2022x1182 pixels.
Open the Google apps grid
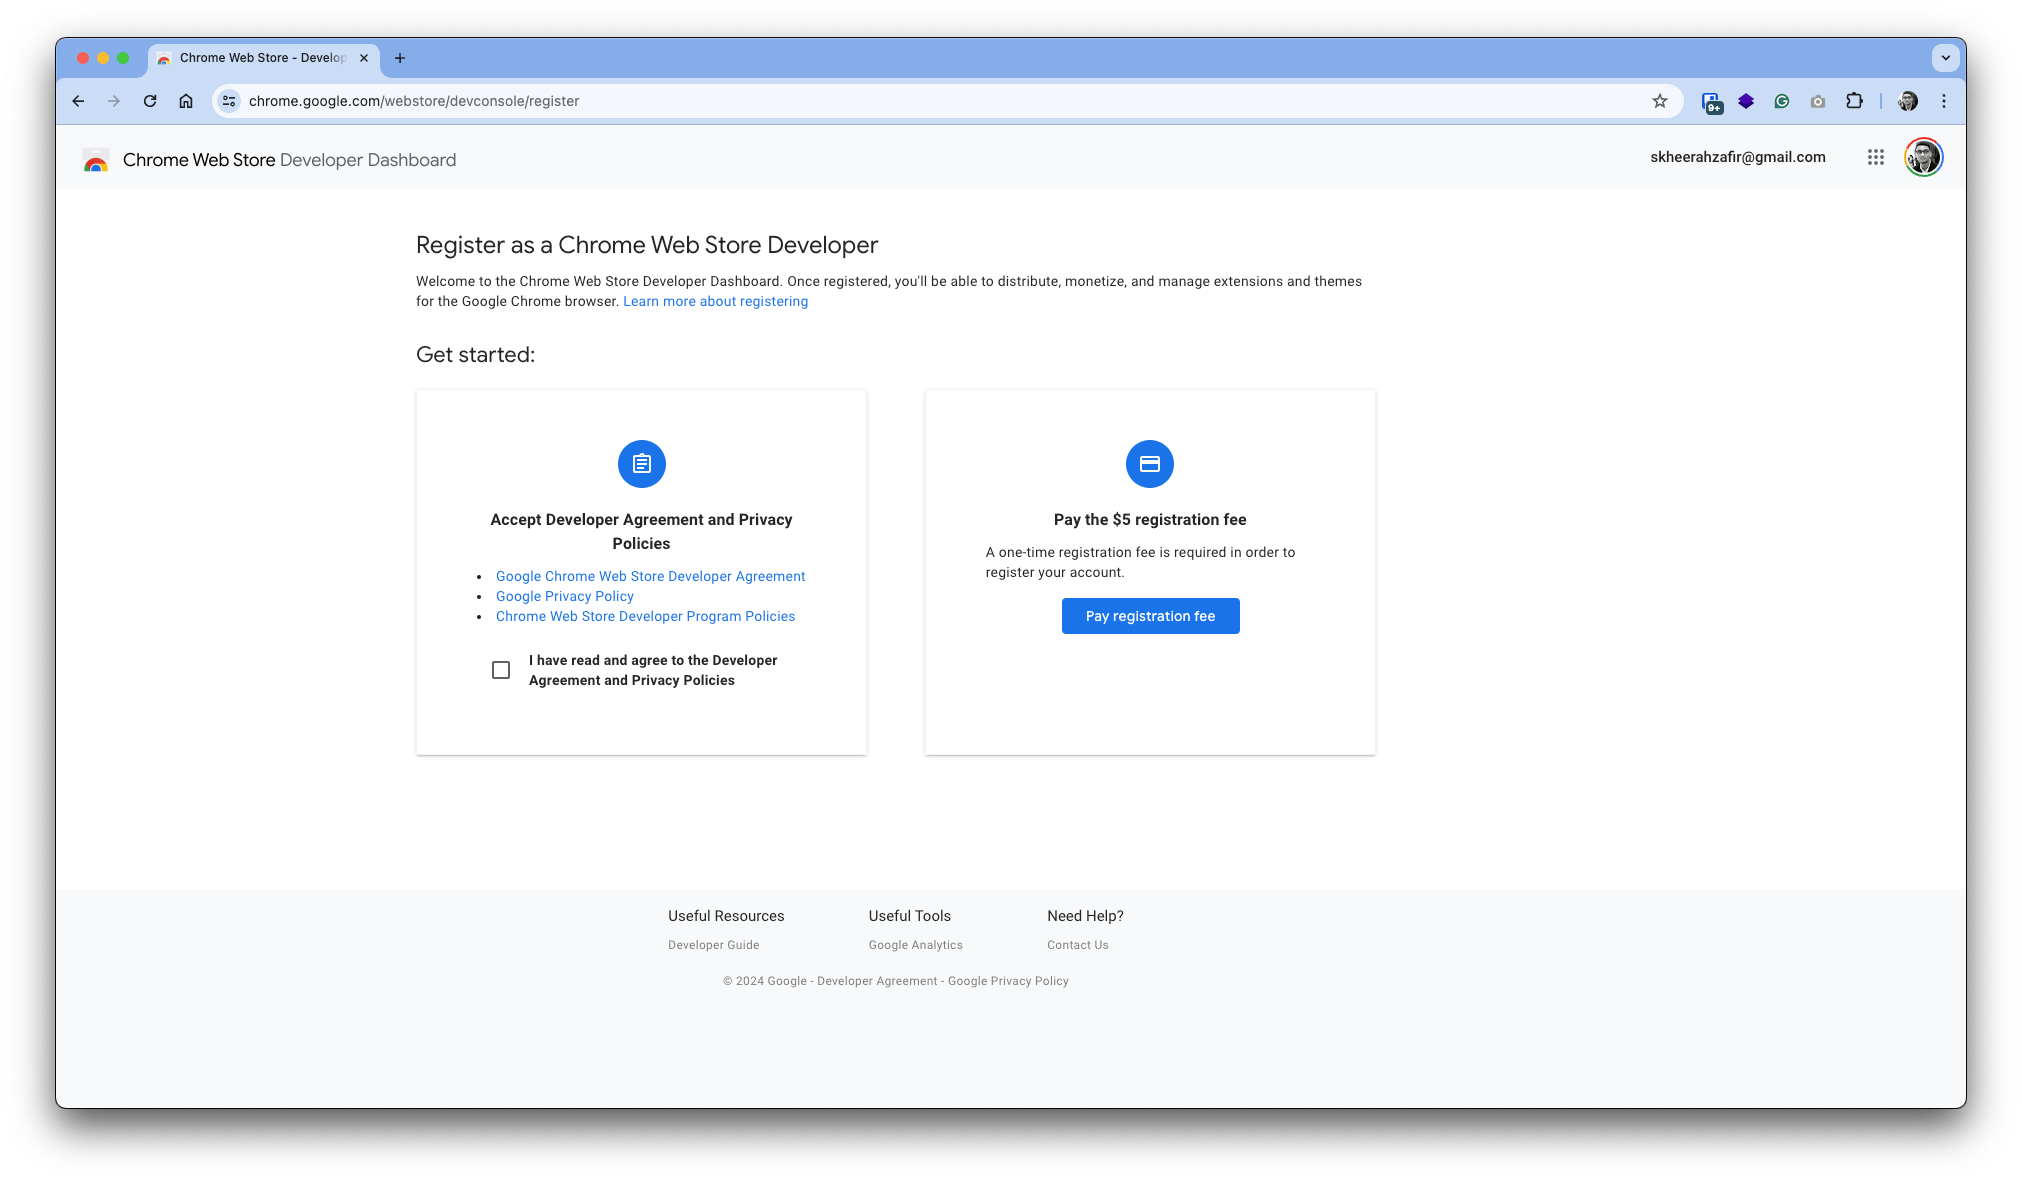tap(1876, 157)
